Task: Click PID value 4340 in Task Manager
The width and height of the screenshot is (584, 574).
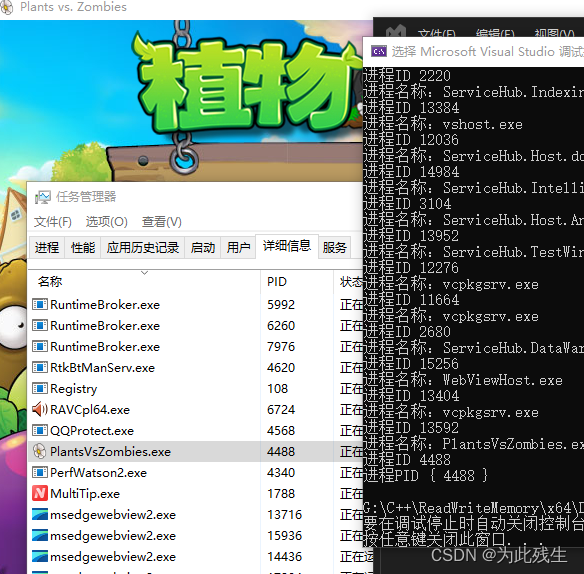Action: tap(281, 472)
